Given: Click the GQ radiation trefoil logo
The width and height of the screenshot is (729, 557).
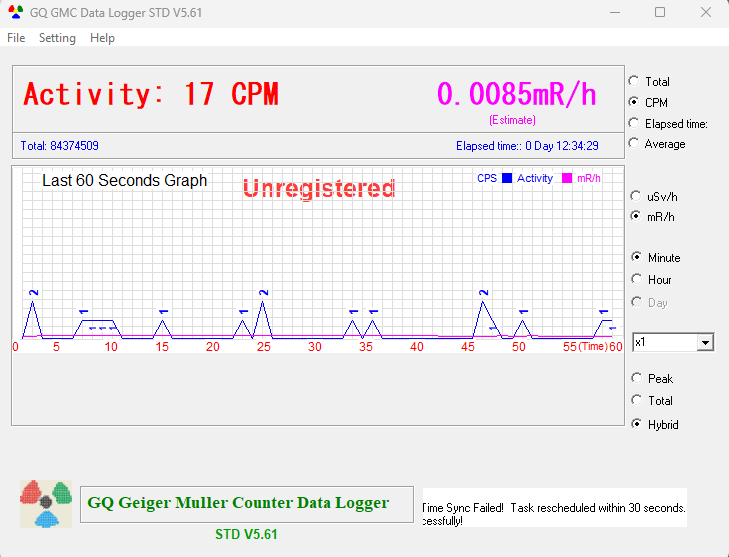Looking at the screenshot, I should click(x=46, y=504).
